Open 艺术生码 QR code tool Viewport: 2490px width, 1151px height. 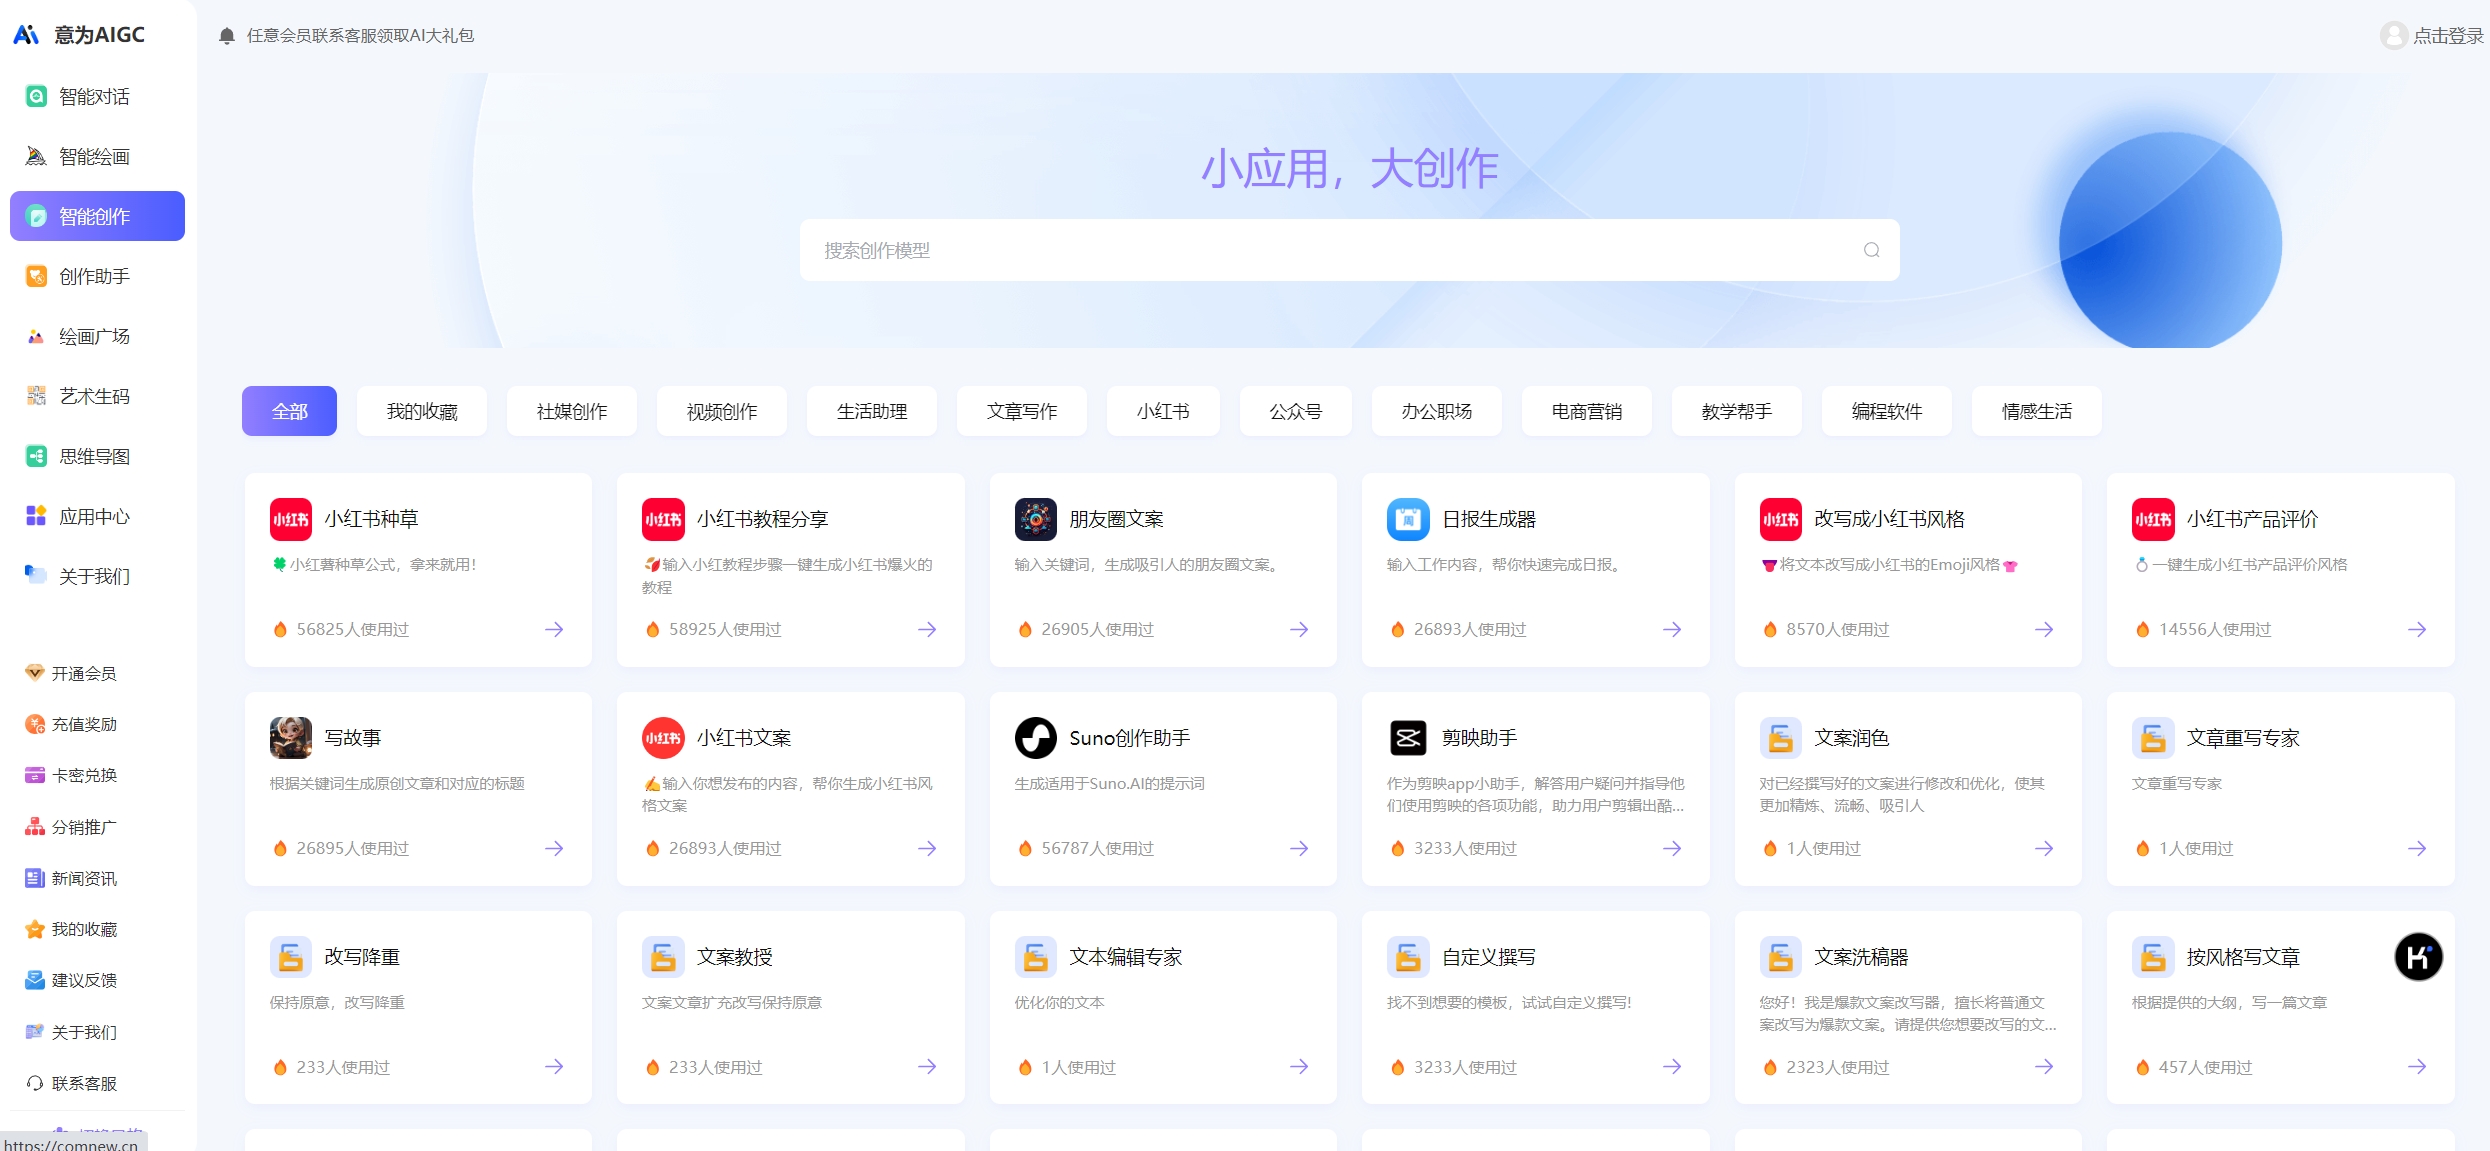tap(94, 396)
